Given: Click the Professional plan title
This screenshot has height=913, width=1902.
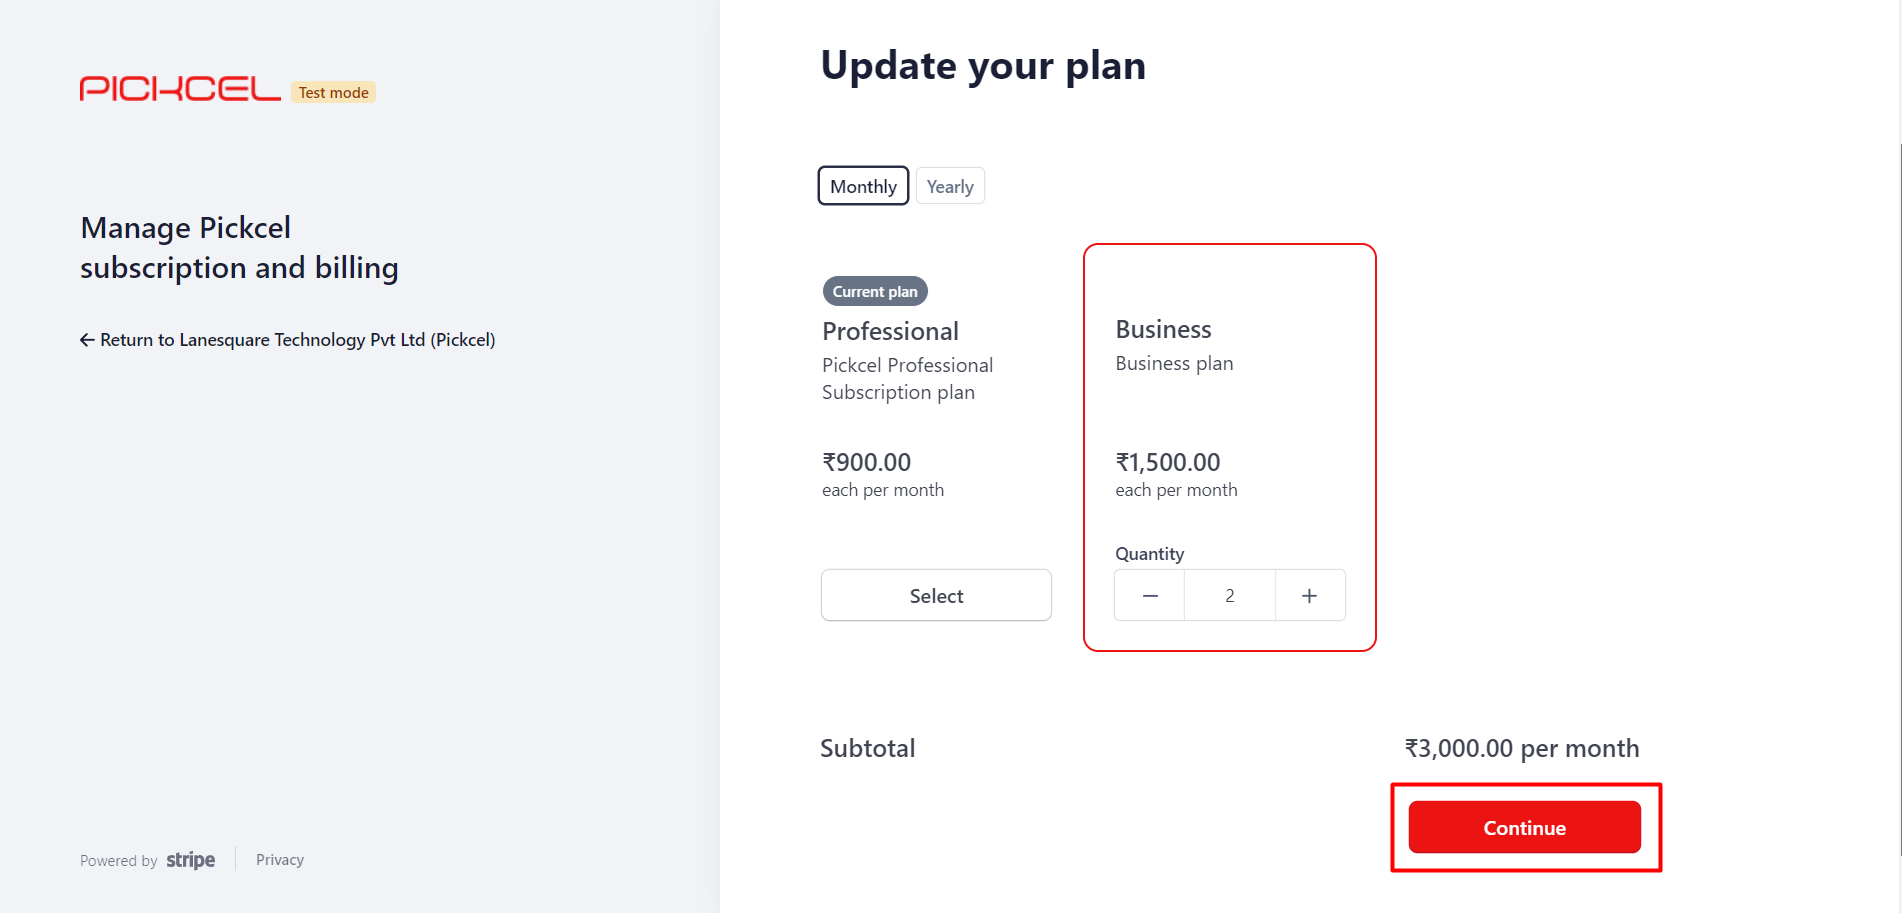Looking at the screenshot, I should [891, 331].
